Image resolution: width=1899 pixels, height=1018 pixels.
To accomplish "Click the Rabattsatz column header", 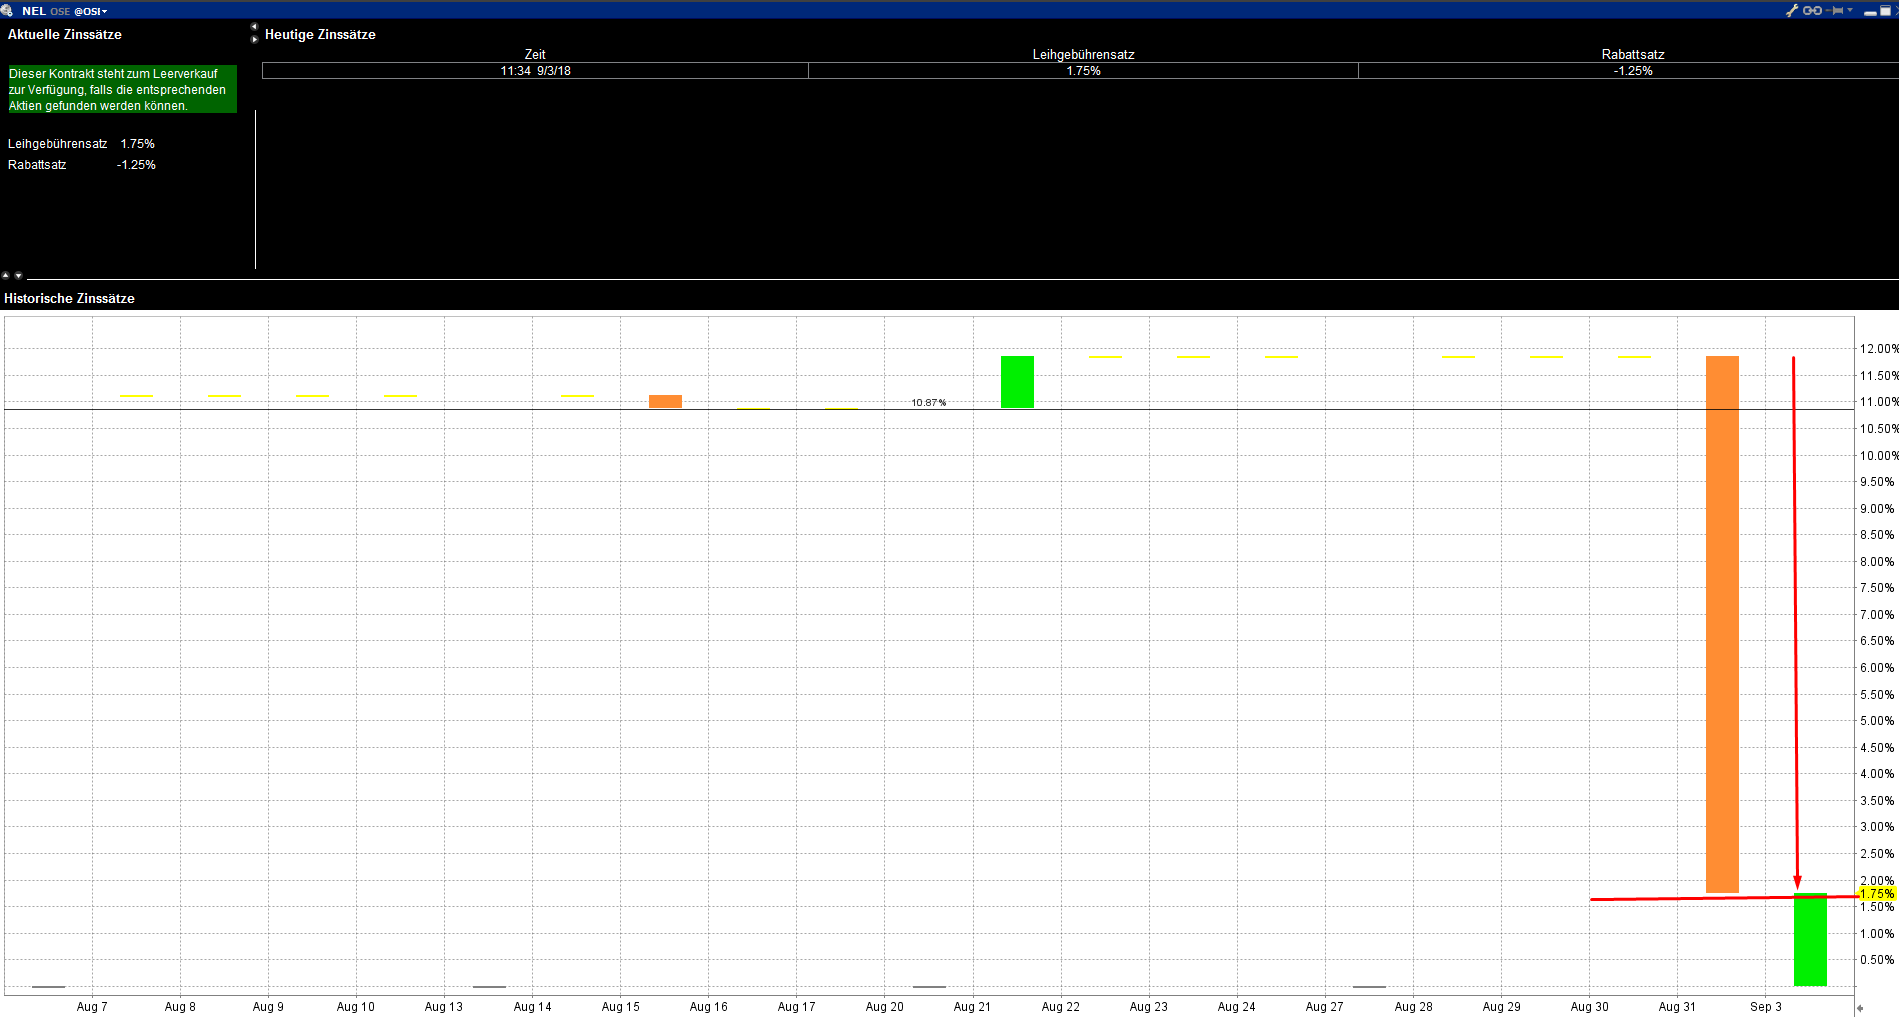I will (1633, 55).
